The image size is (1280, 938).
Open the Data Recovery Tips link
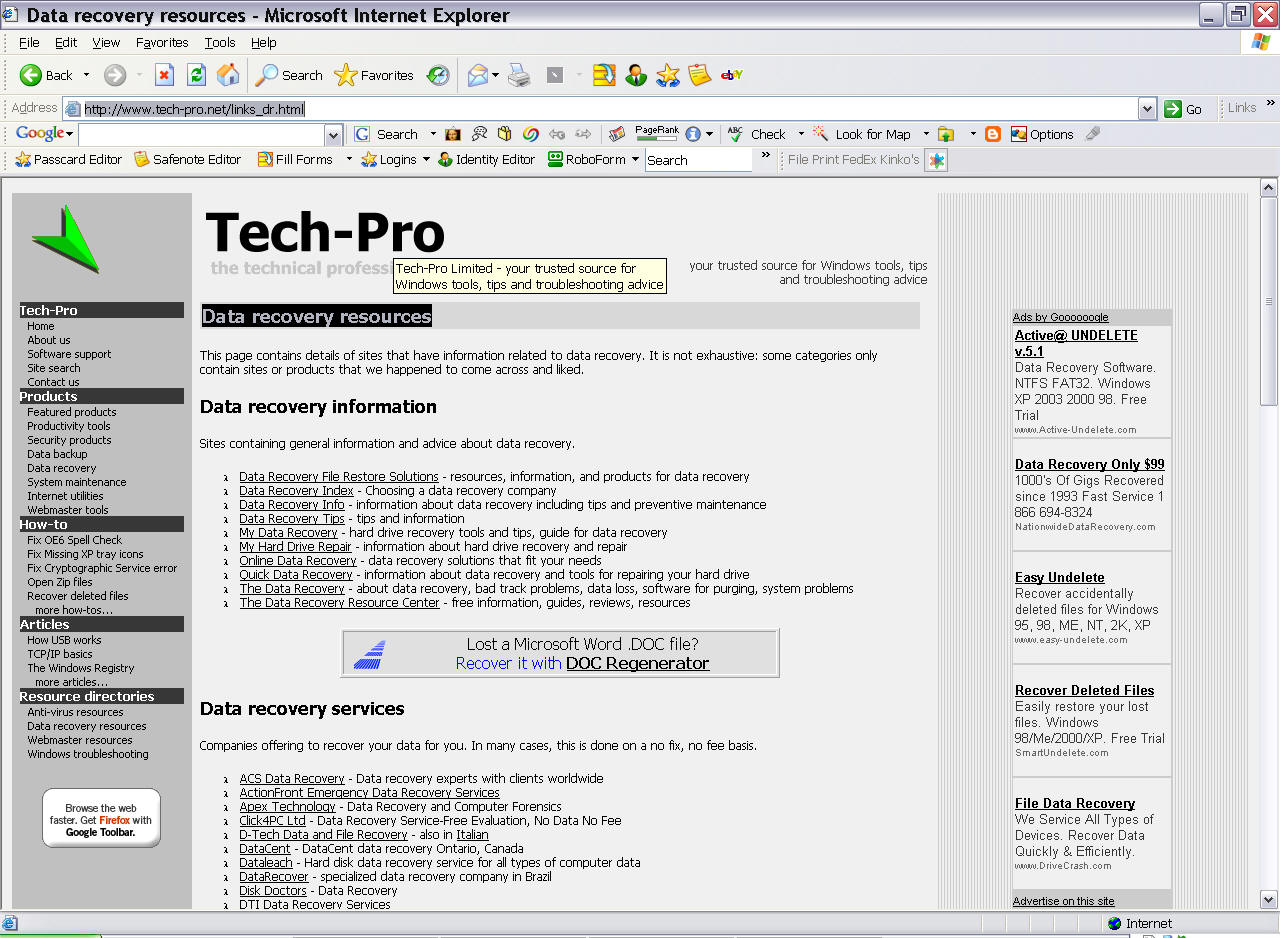click(x=292, y=518)
